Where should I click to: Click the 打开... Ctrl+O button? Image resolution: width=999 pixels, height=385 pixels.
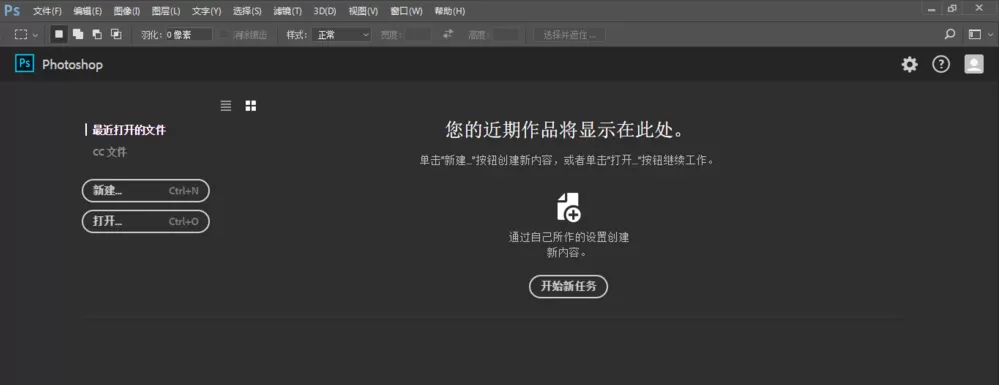(x=146, y=221)
